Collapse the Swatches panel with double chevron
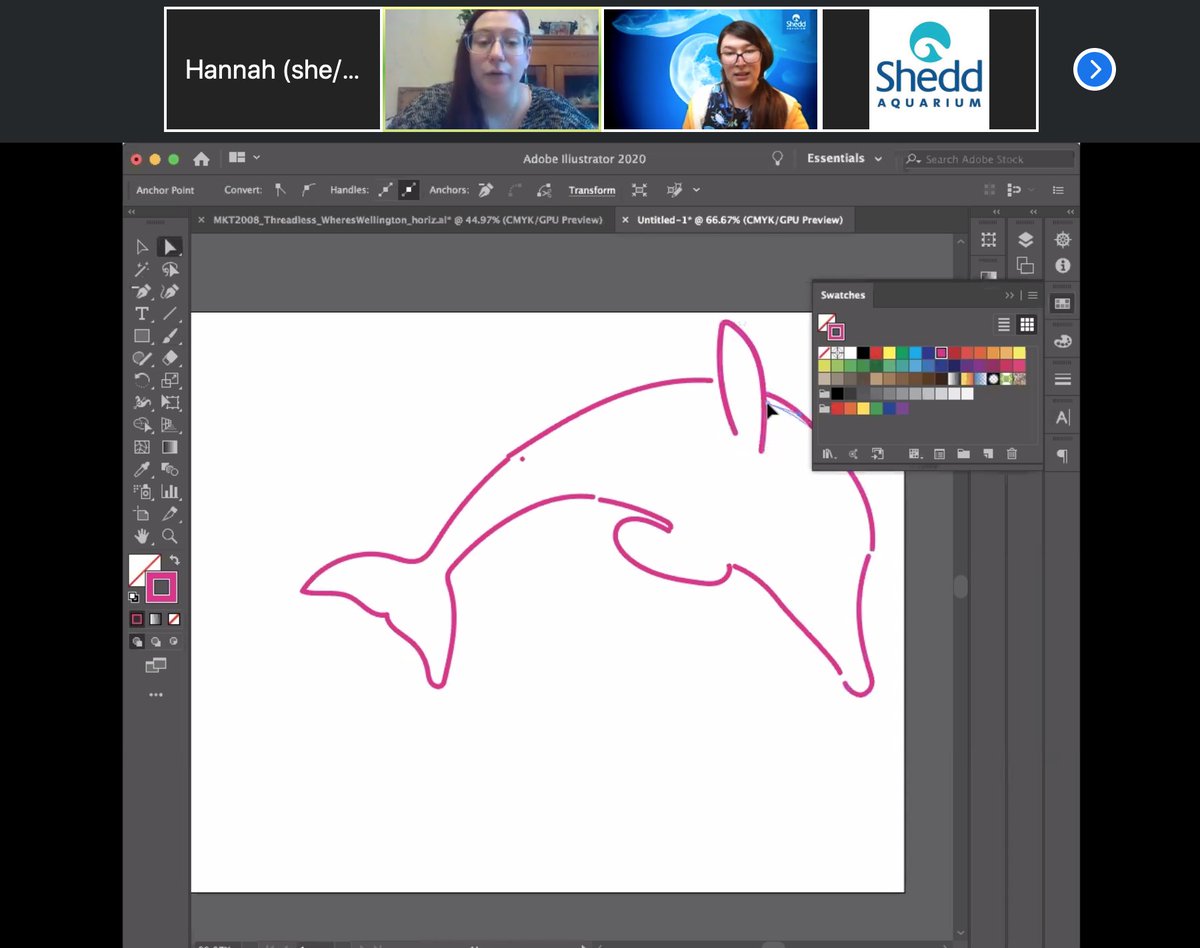This screenshot has width=1200, height=948. click(x=1010, y=295)
